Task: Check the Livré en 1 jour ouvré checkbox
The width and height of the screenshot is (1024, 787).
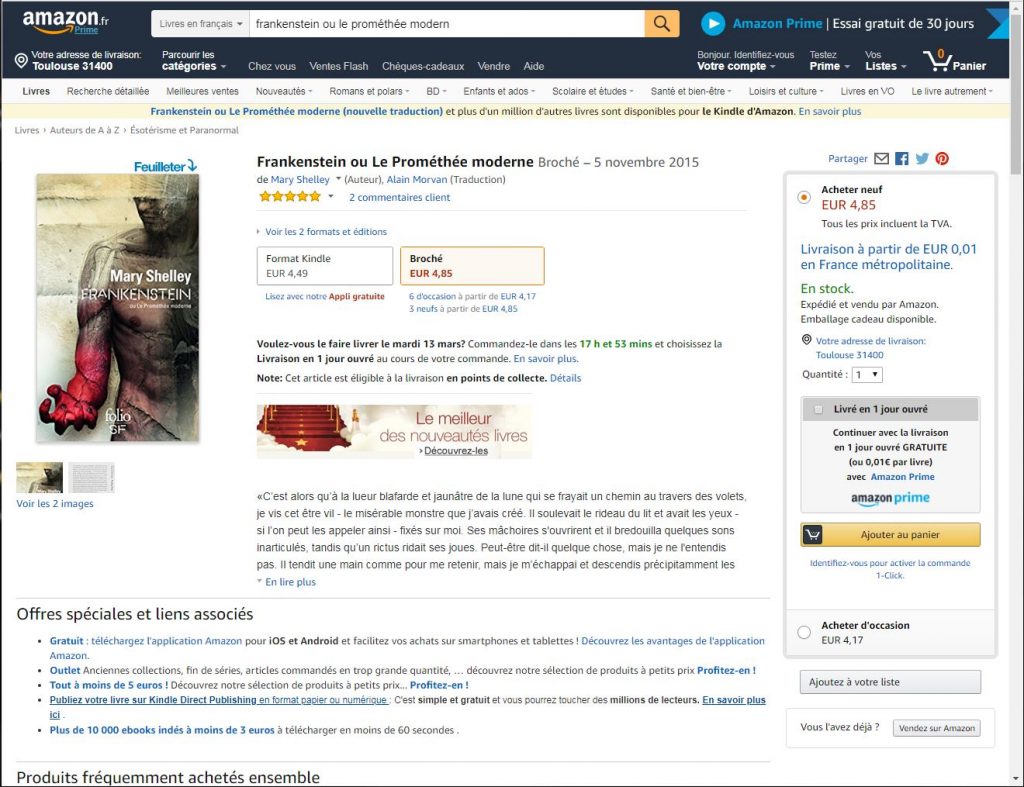Action: coord(818,410)
